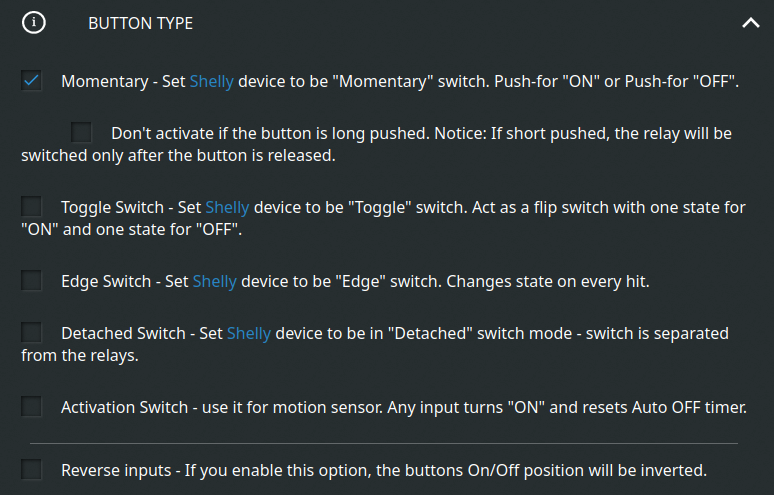Click the 'Edge Switch' label text
Screen dimensions: 774x495
pos(106,282)
